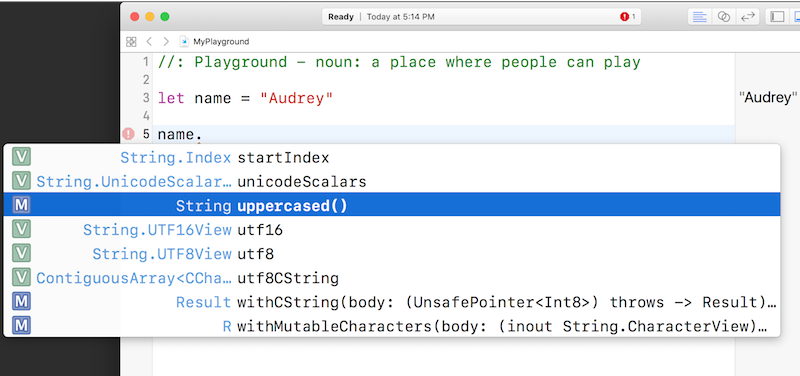This screenshot has width=800, height=376.
Task: Toggle the navigator panel visibility
Action: (777, 17)
